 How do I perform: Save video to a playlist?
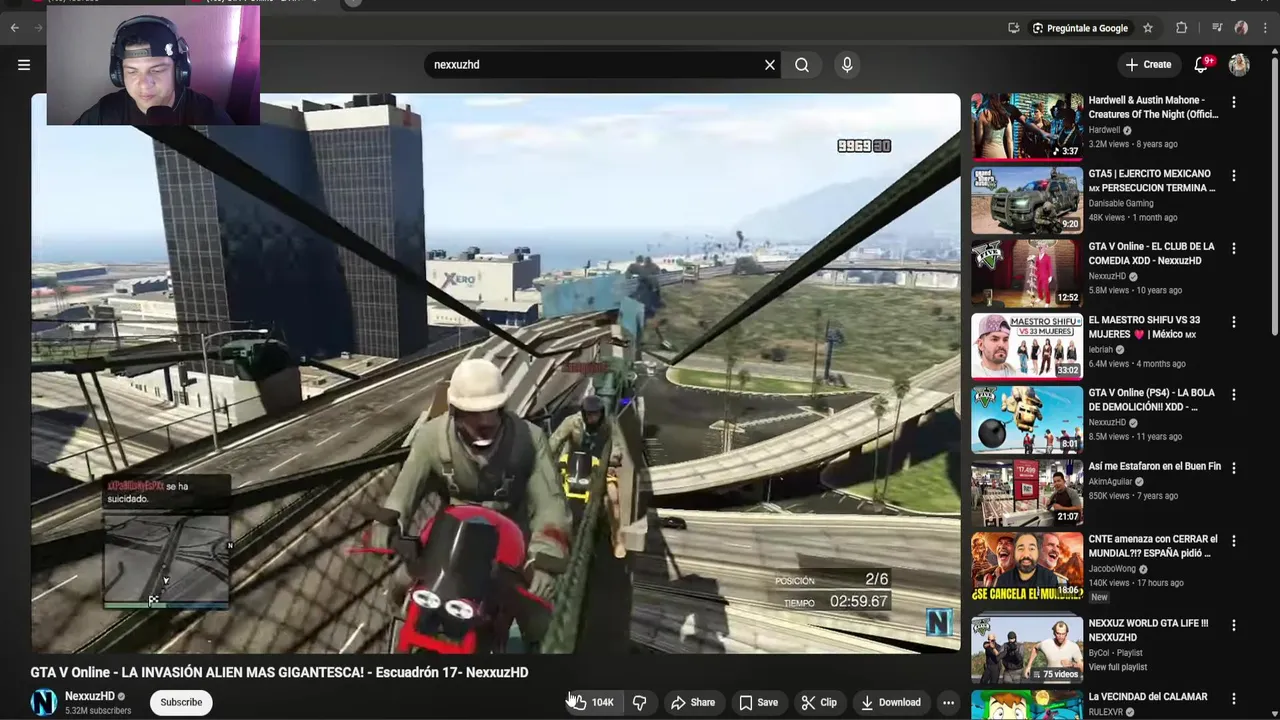pyautogui.click(x=758, y=702)
